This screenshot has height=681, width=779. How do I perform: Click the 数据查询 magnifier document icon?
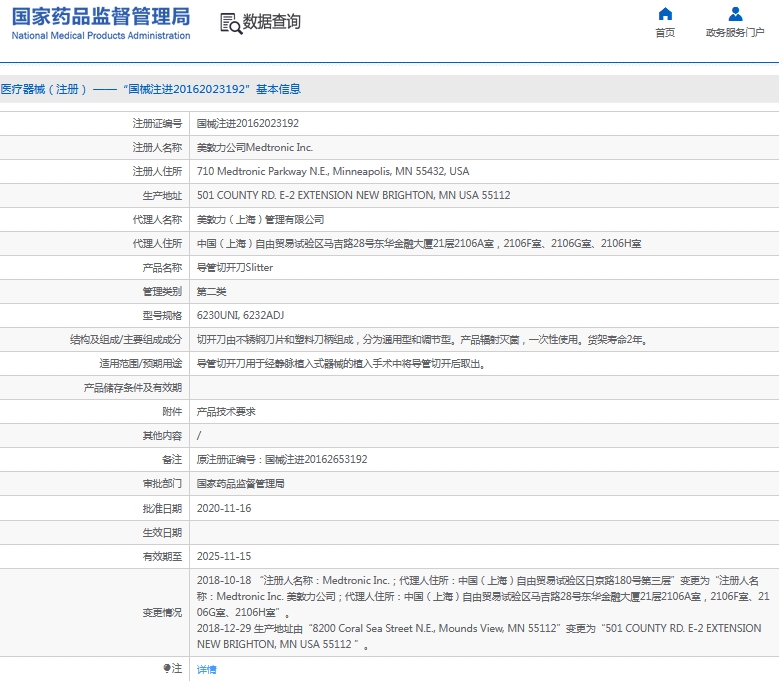pyautogui.click(x=231, y=23)
